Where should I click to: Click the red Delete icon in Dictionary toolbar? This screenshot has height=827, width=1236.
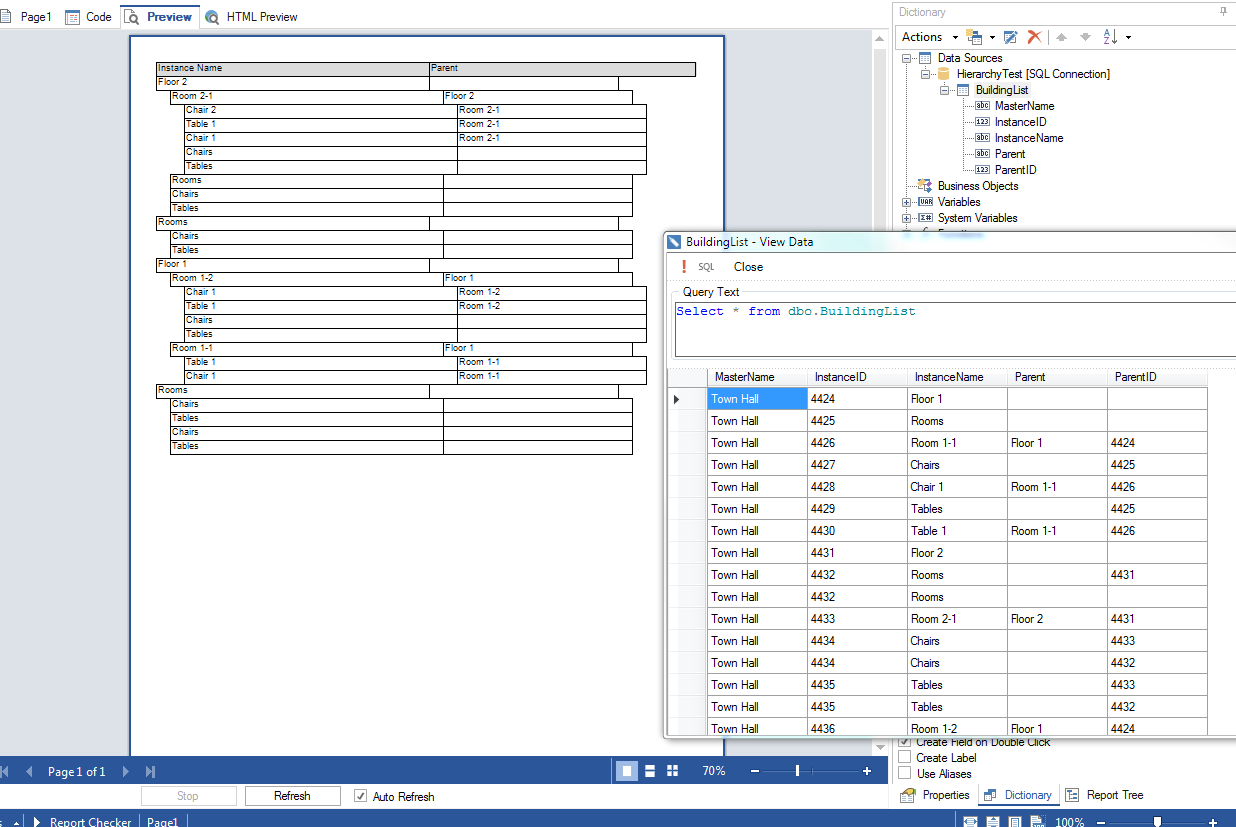[x=1034, y=37]
